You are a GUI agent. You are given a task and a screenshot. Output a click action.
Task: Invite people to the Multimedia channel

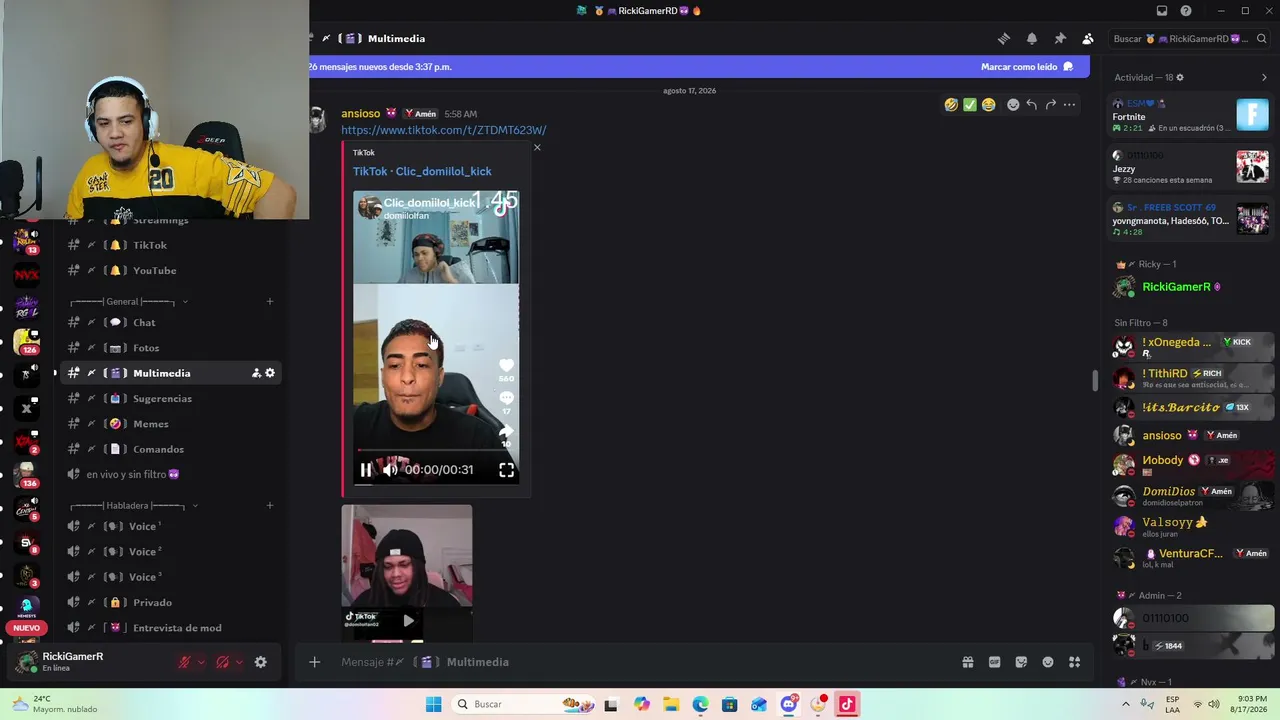coord(256,373)
